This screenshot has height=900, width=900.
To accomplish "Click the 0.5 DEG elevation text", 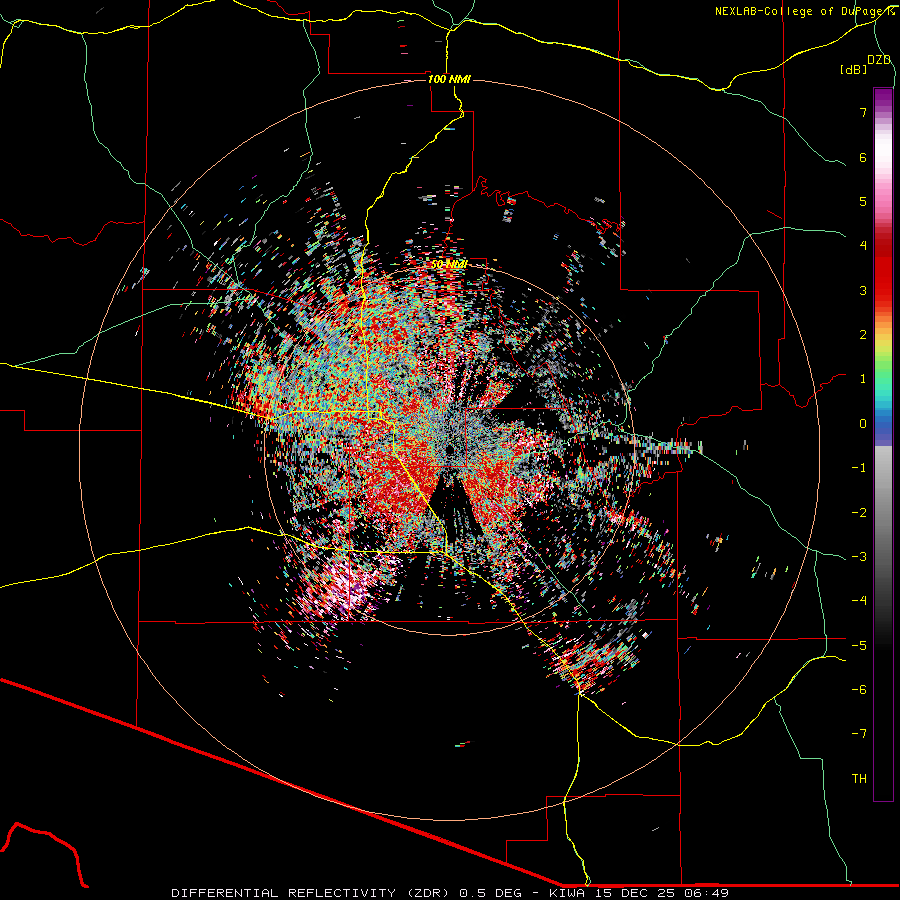I will pos(490,893).
